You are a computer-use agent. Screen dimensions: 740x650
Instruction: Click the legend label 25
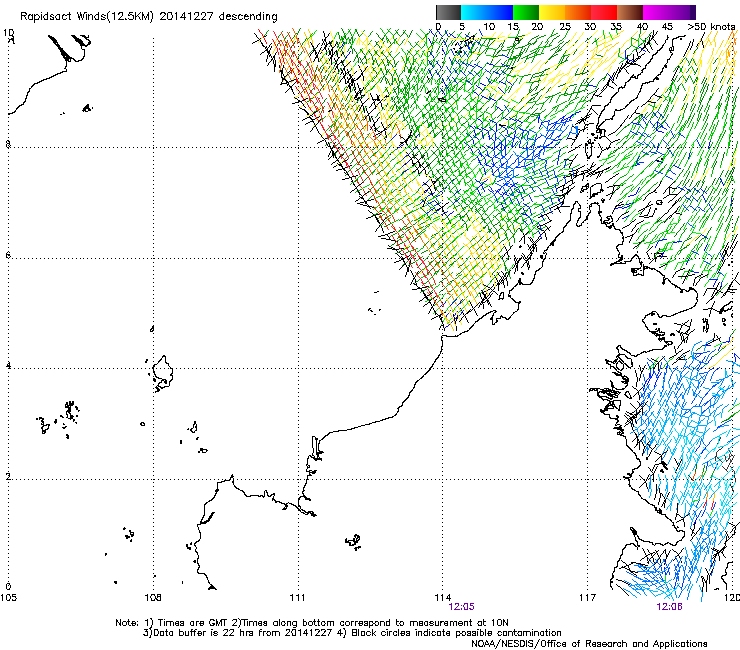[x=565, y=26]
